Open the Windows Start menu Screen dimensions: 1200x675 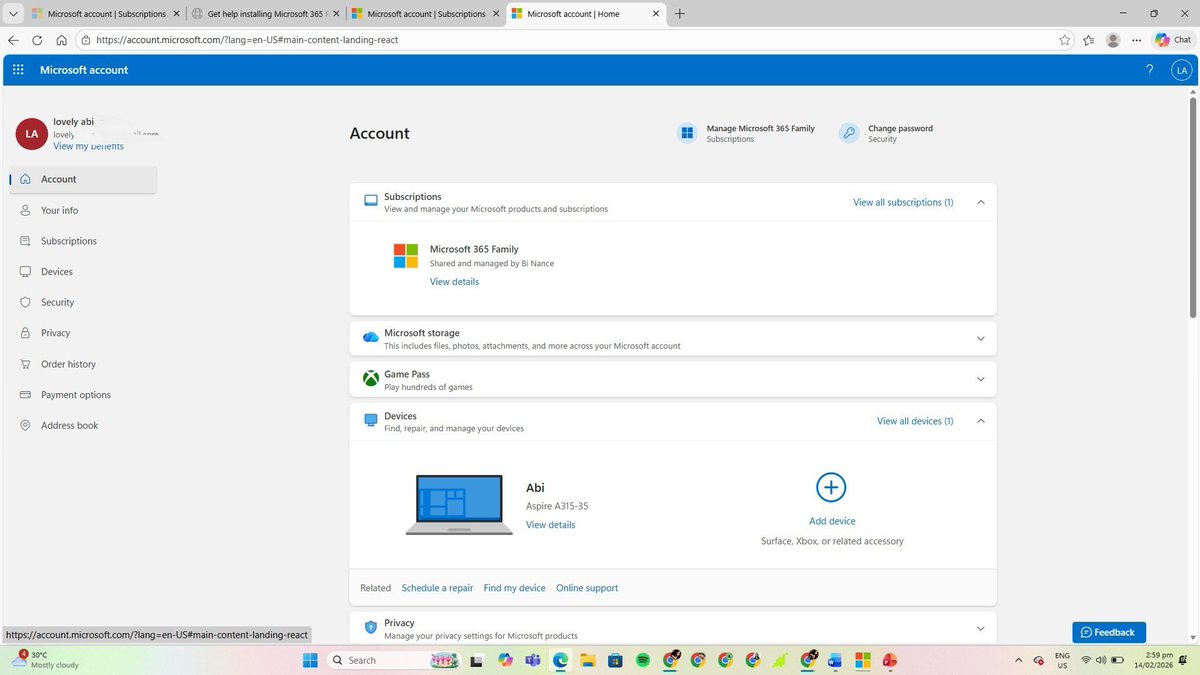click(310, 660)
